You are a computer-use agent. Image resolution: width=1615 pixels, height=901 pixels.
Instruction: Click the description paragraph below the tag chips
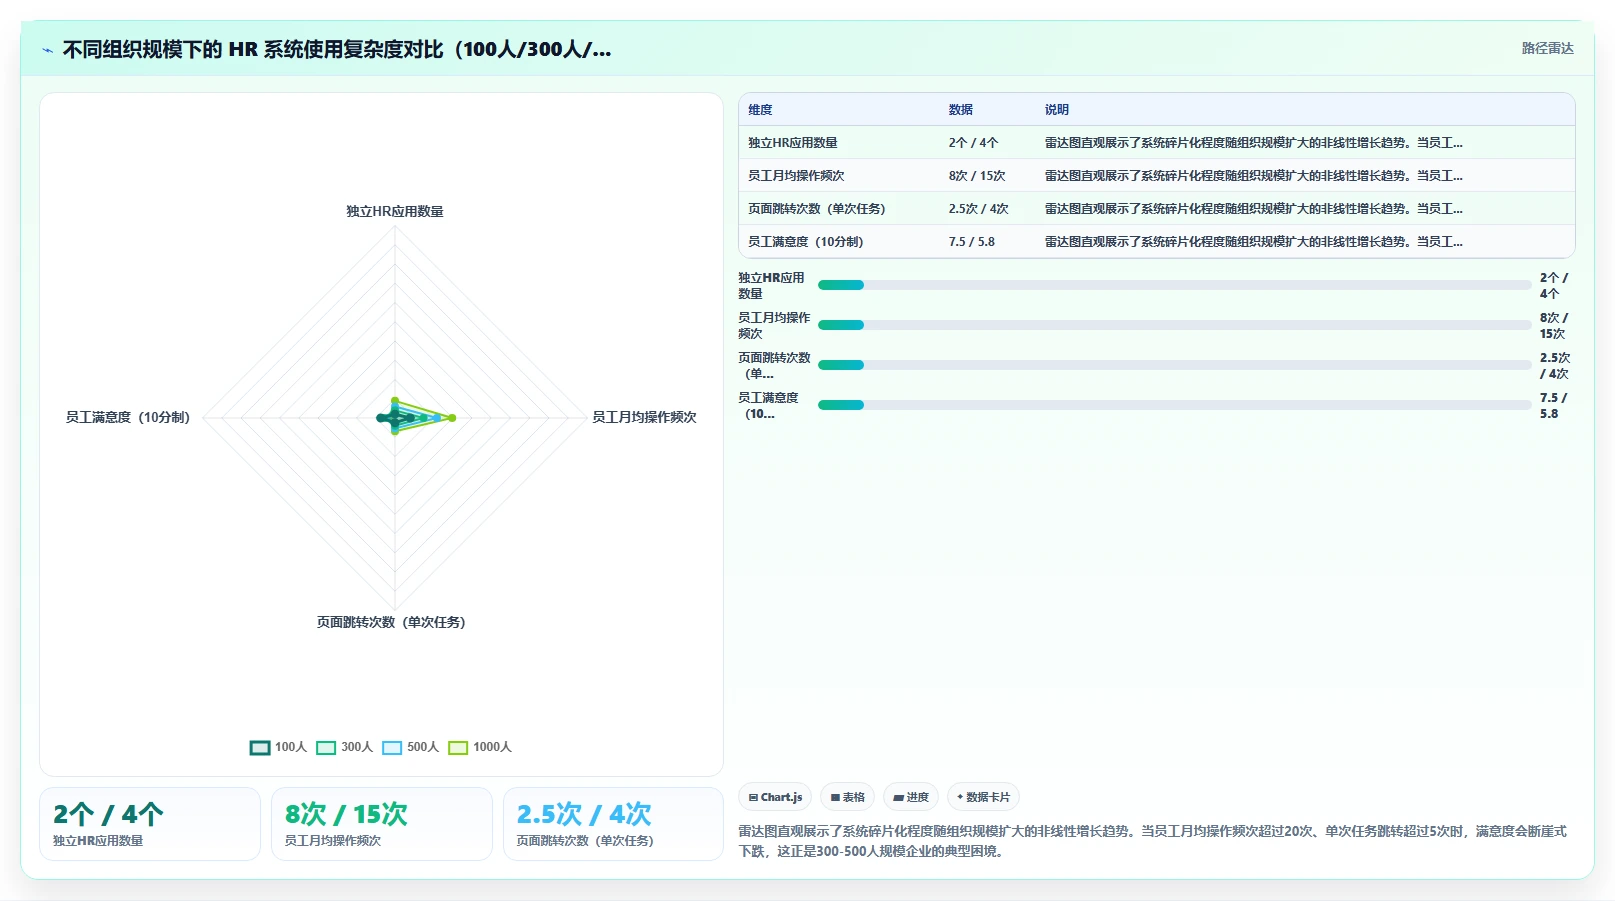1152,841
